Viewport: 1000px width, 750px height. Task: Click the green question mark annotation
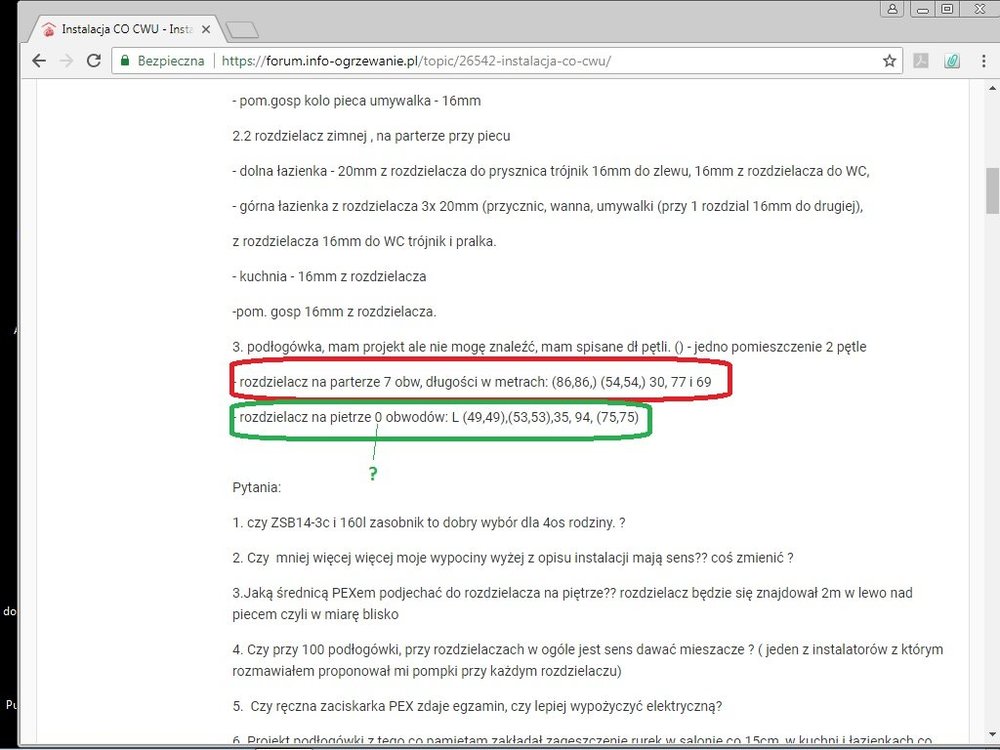373,474
